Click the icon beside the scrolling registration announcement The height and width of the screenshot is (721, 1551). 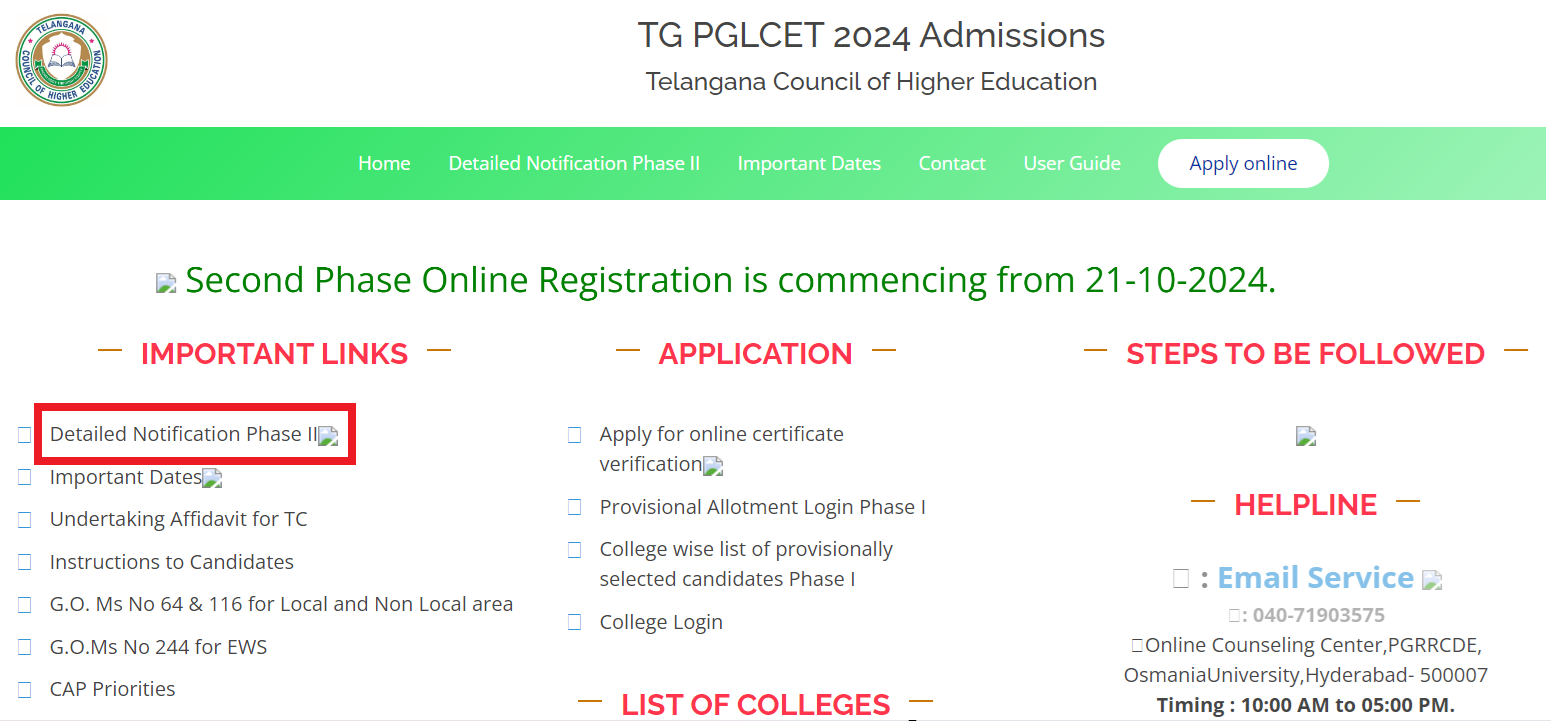(166, 282)
